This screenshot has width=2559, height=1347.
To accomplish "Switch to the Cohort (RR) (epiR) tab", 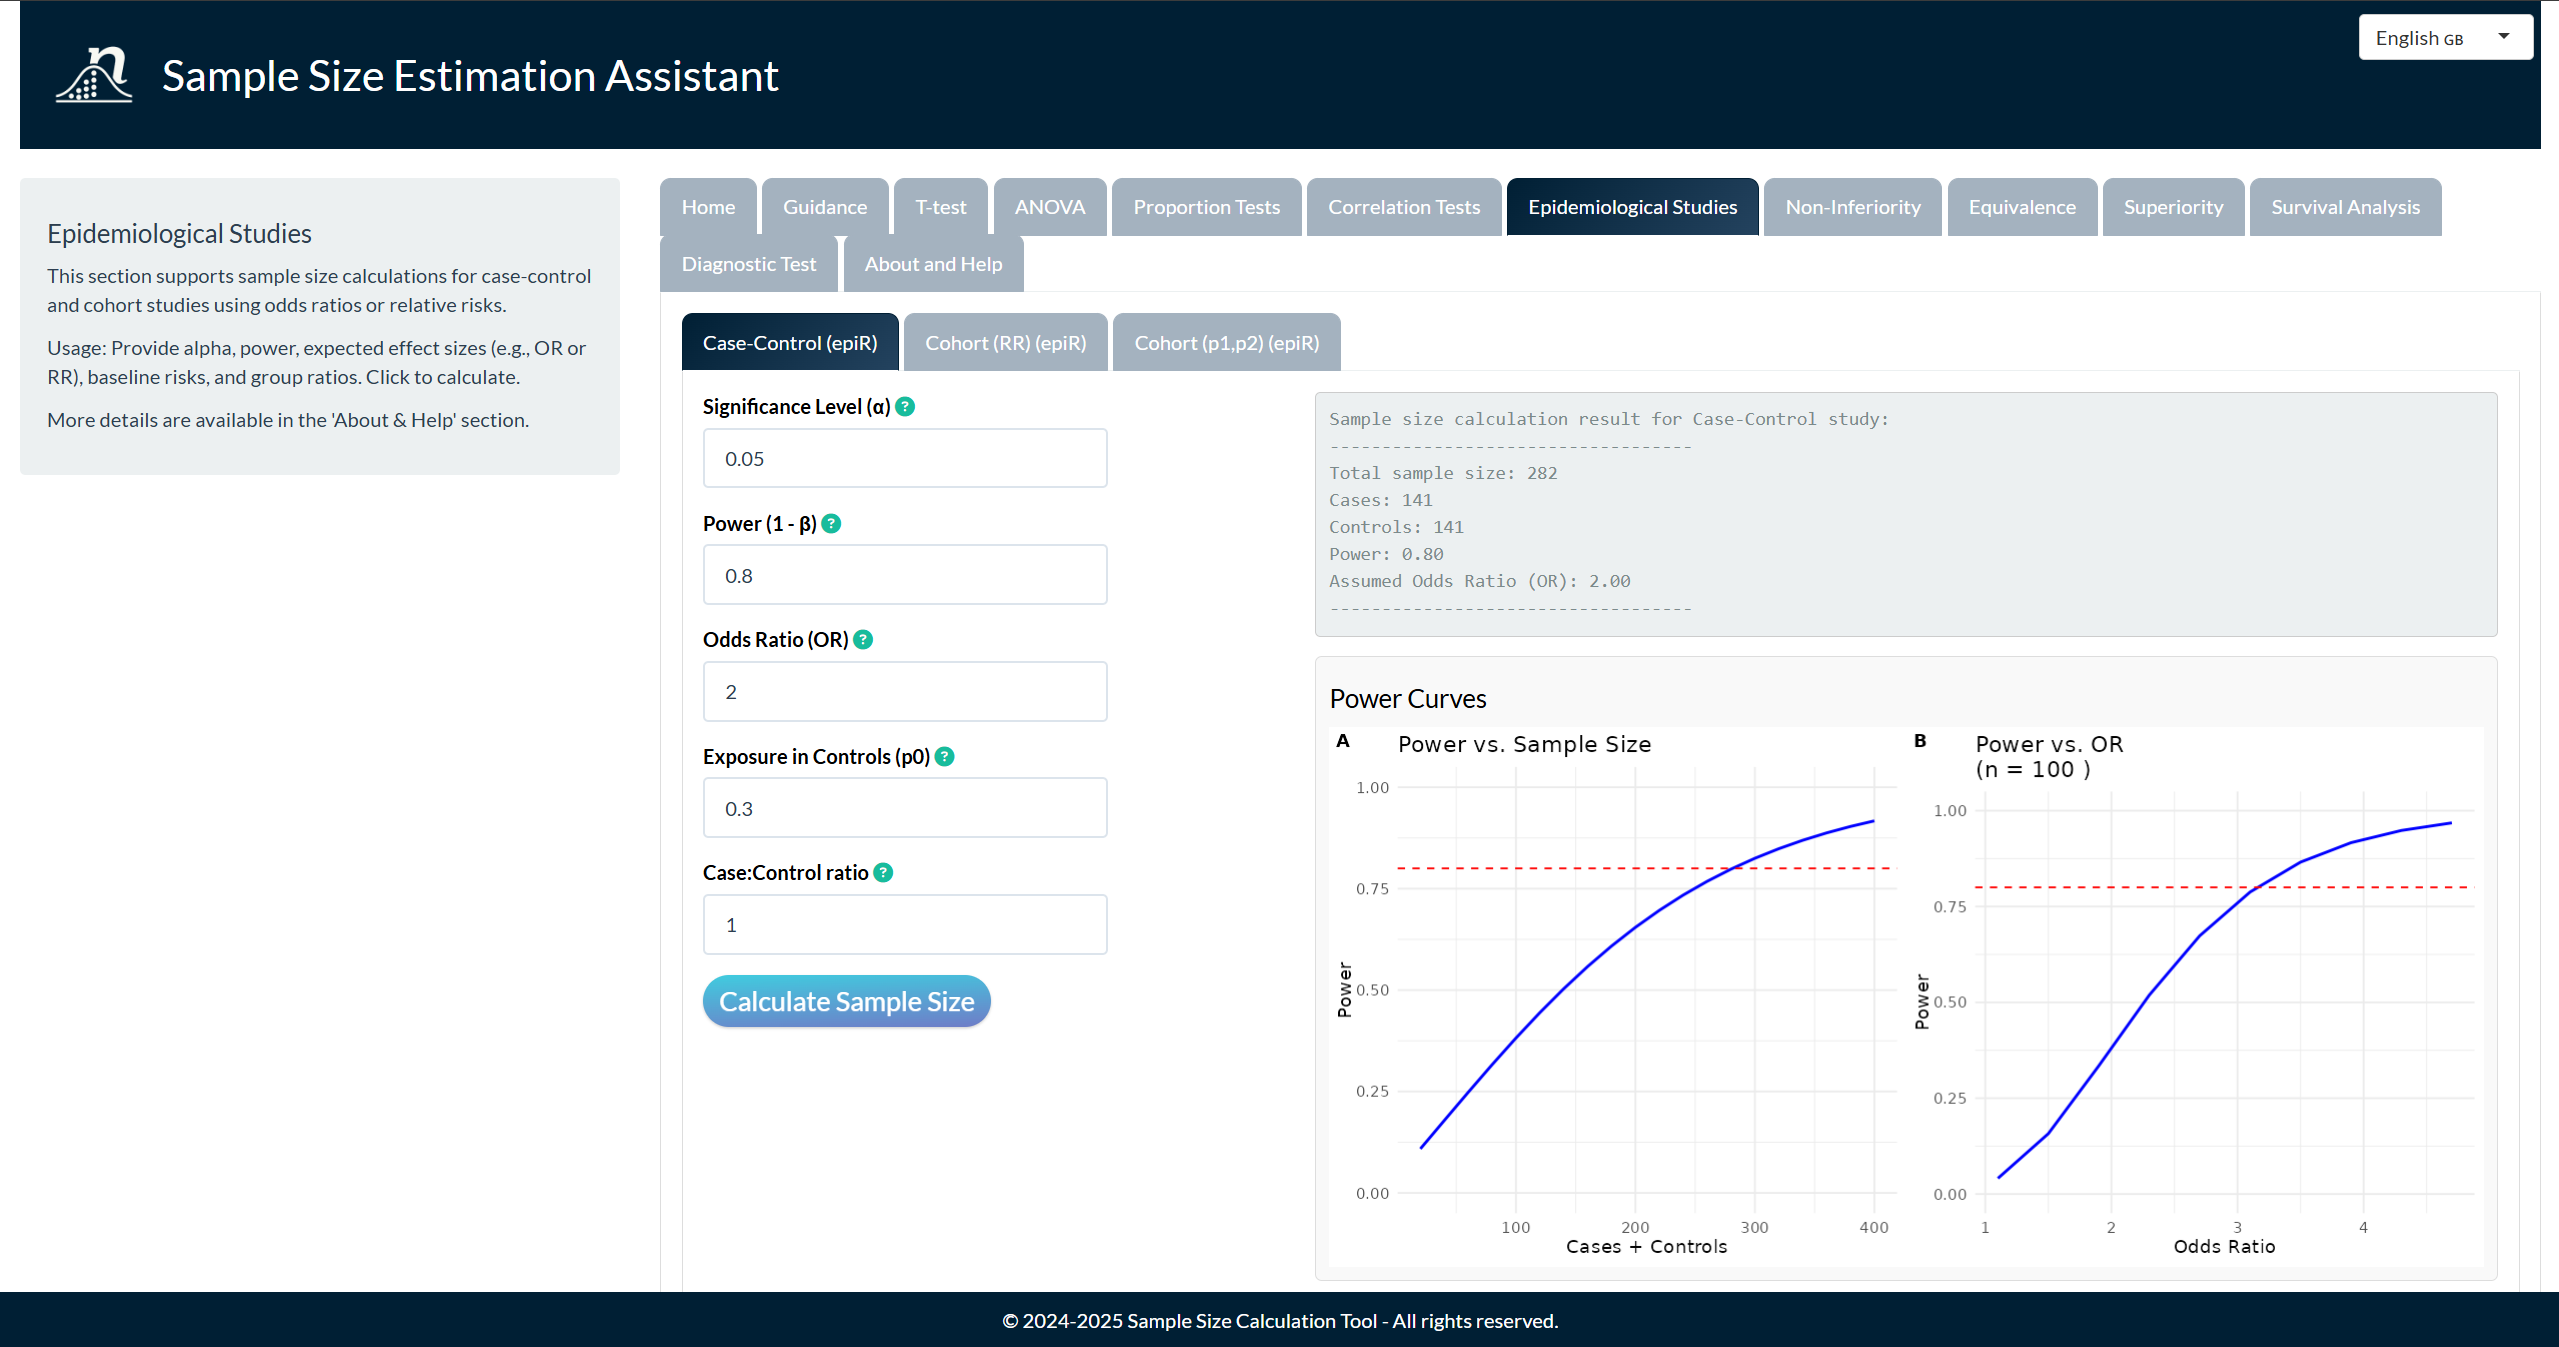I will (1005, 343).
